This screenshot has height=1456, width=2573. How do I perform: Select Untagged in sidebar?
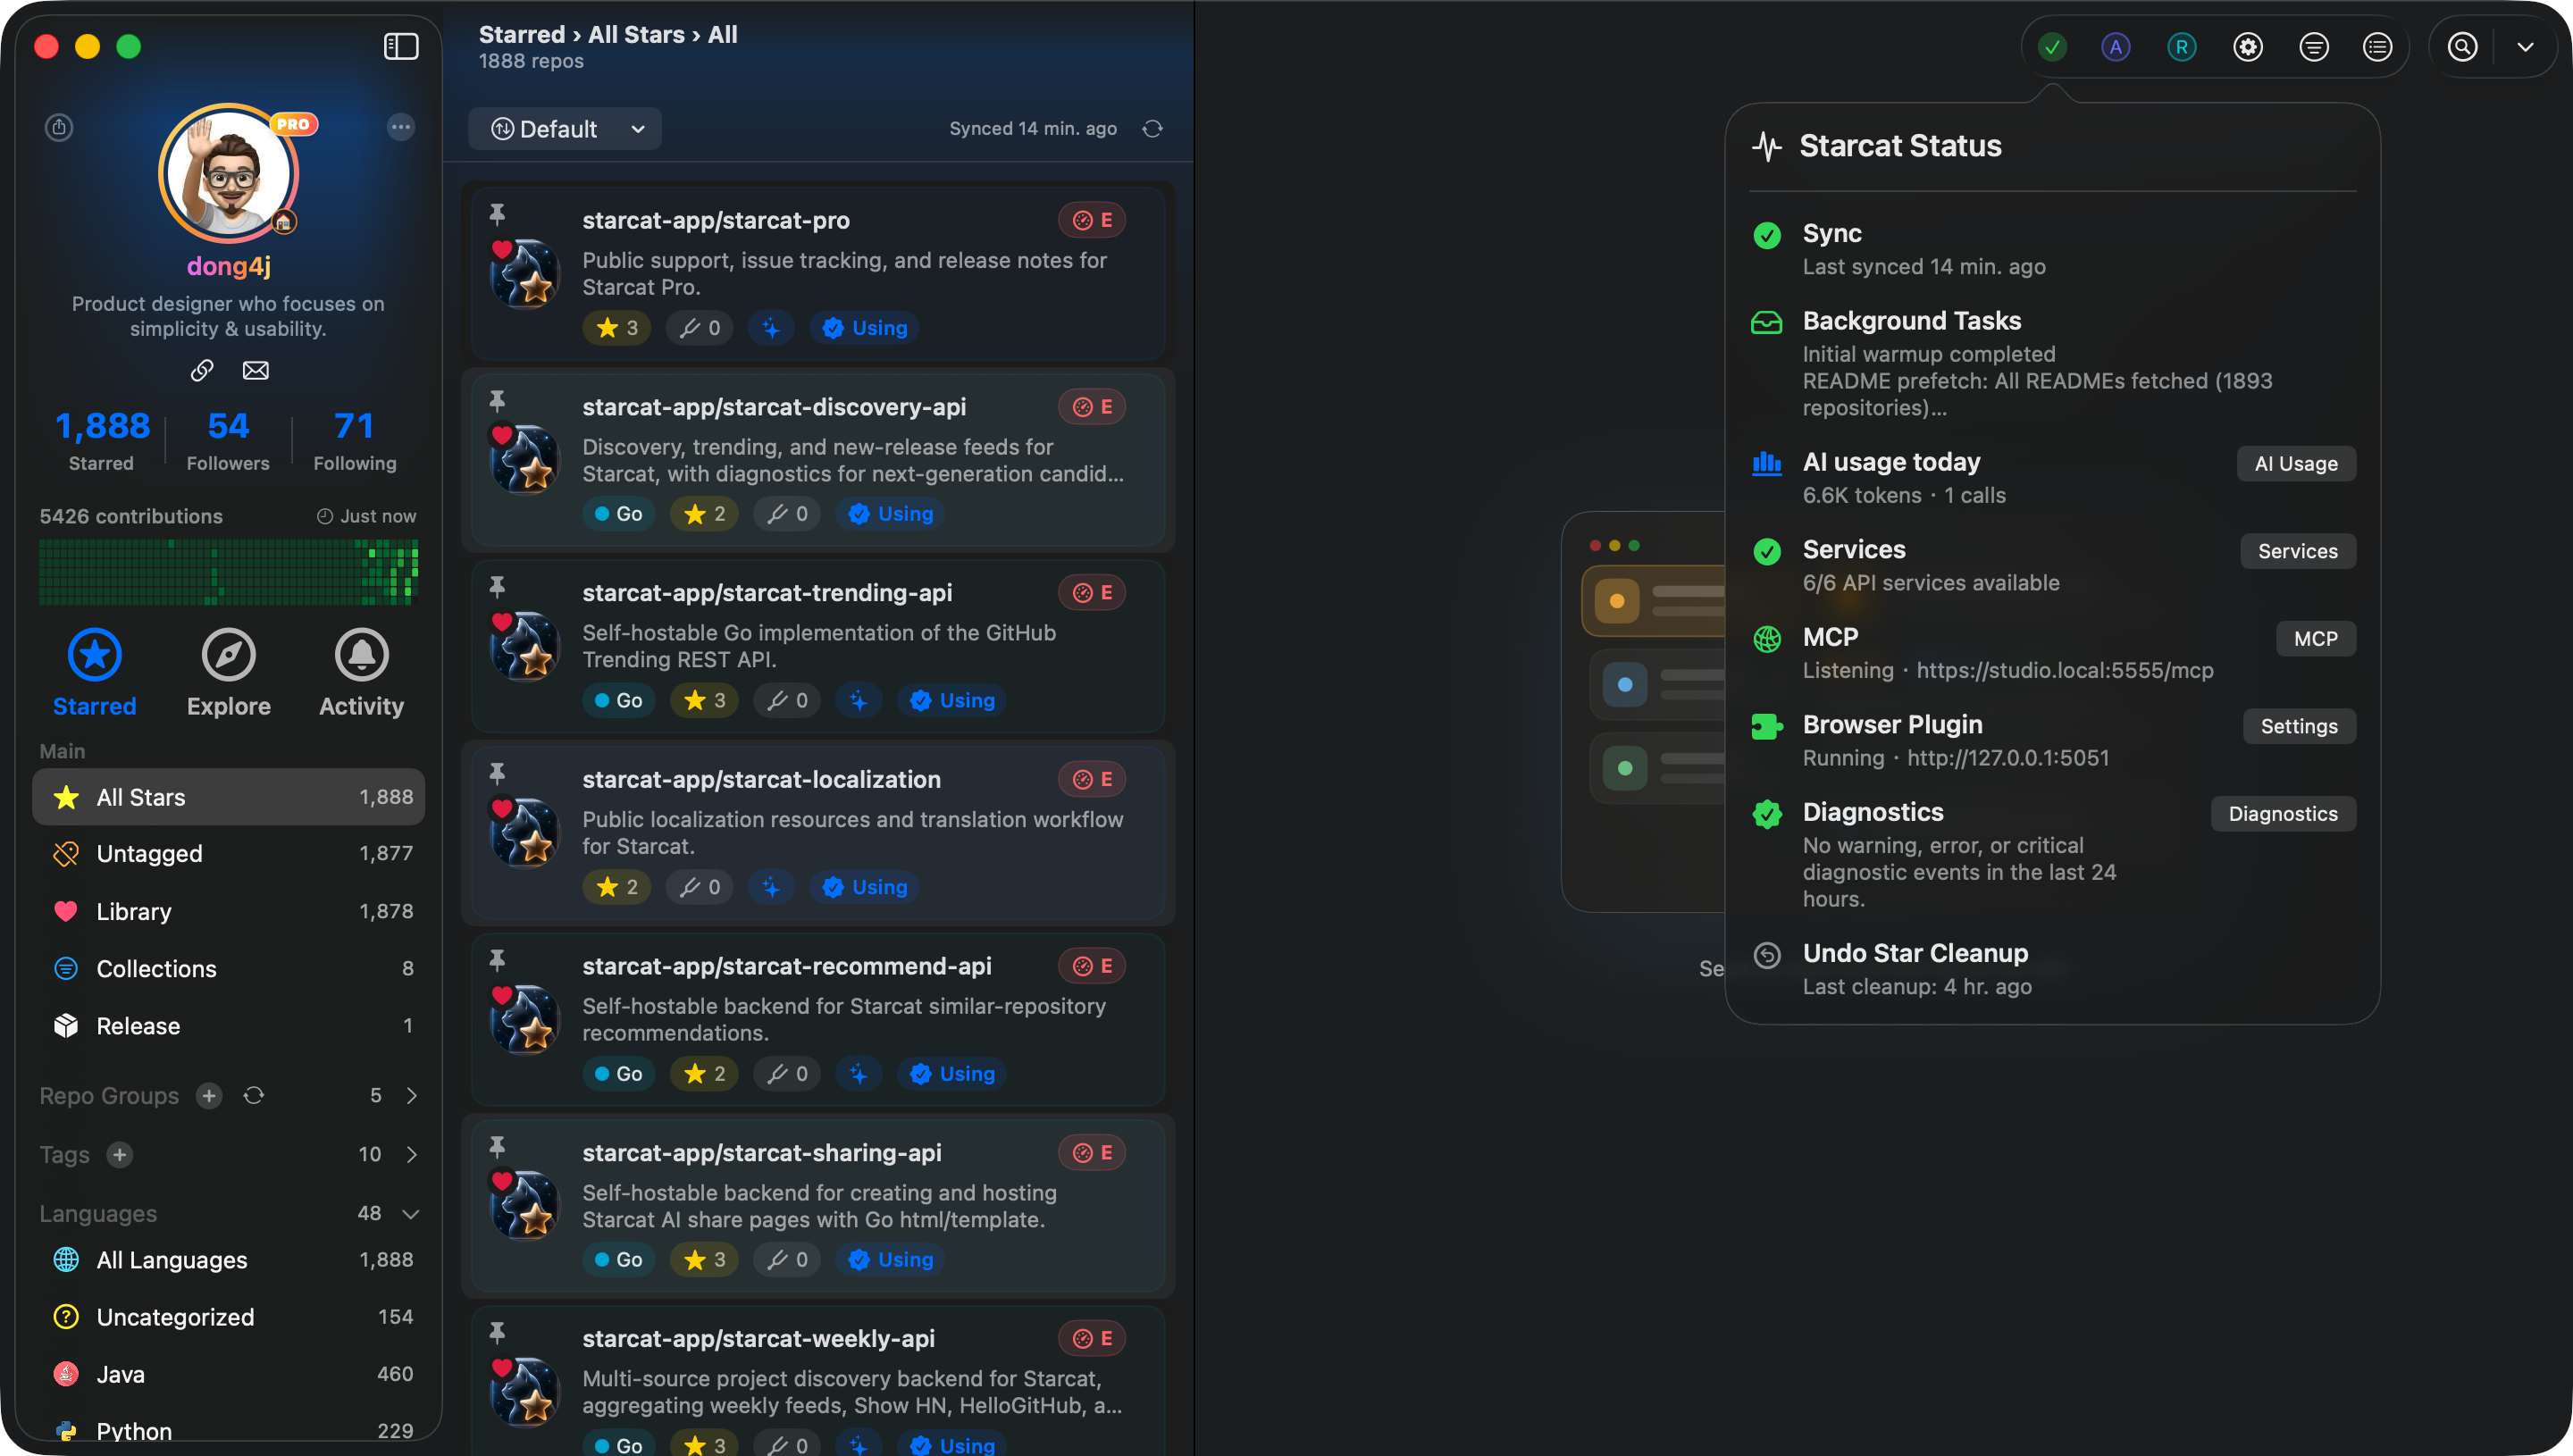tap(229, 853)
